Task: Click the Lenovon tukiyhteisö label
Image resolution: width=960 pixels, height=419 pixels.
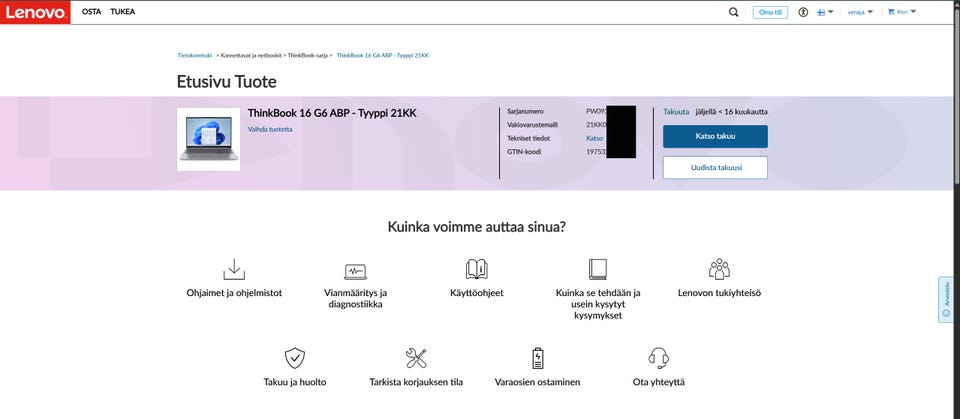Action: pyautogui.click(x=719, y=293)
